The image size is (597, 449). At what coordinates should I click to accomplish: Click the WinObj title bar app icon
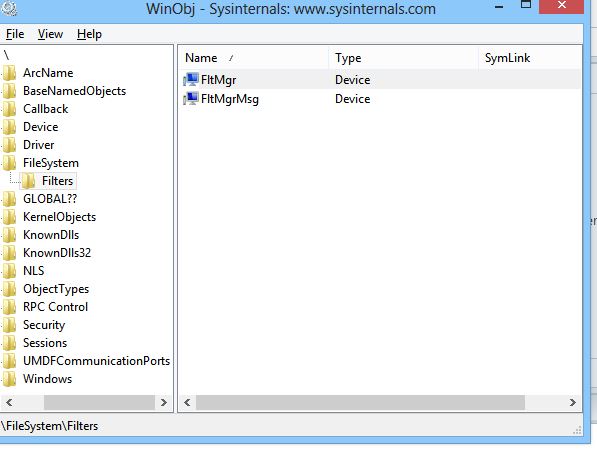click(8, 8)
